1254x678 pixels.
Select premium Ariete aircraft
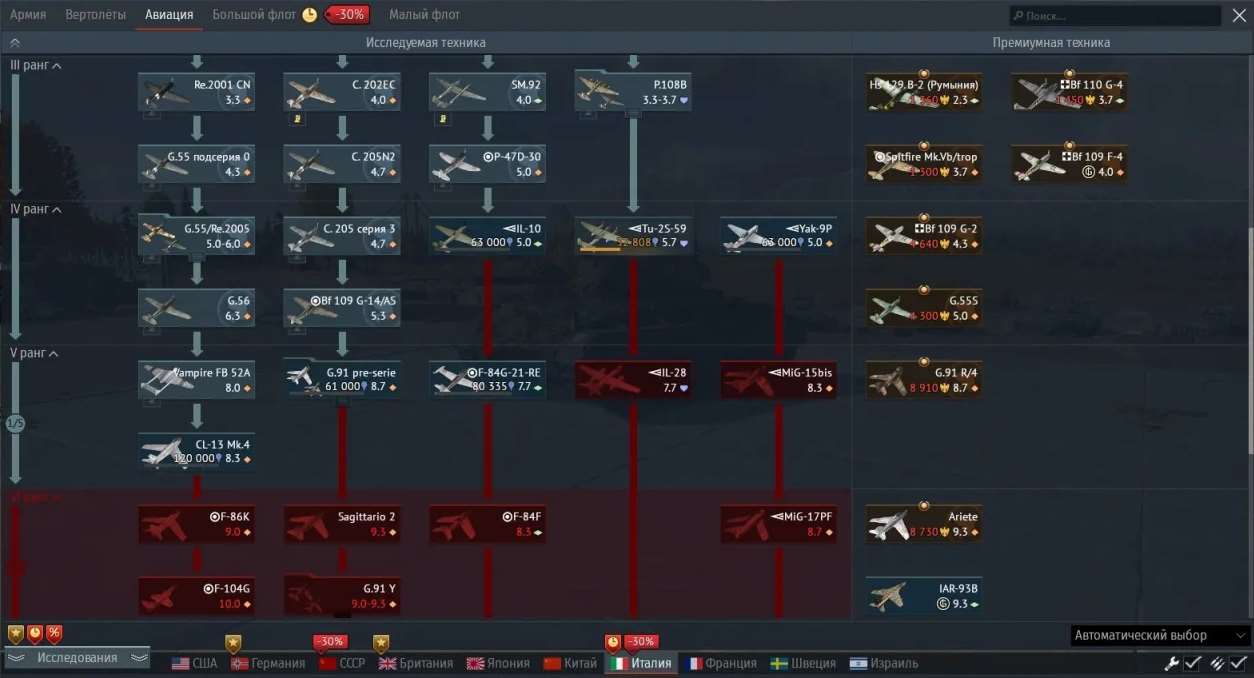(x=924, y=524)
